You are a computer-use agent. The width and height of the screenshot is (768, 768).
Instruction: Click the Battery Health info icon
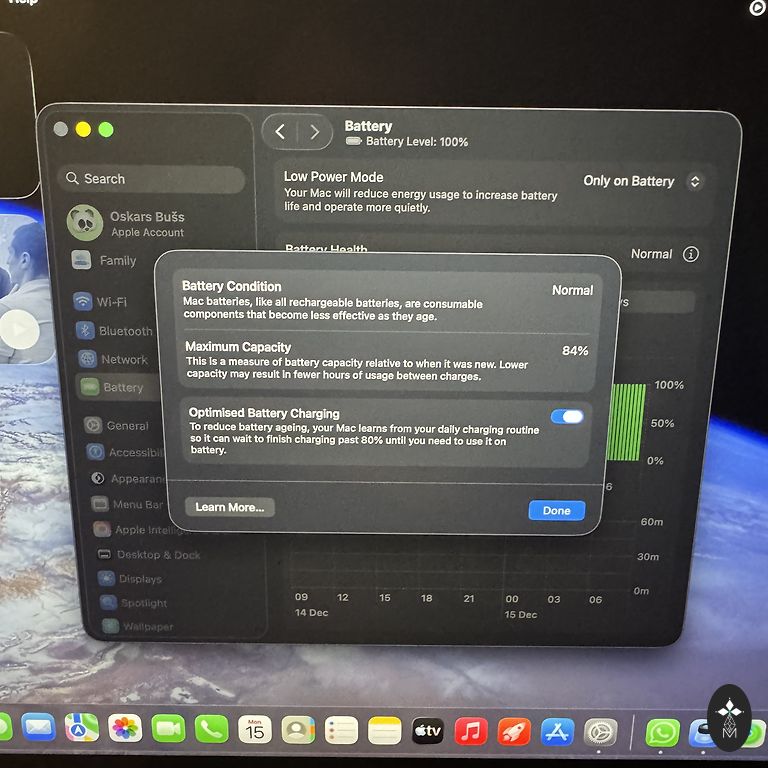(x=690, y=254)
